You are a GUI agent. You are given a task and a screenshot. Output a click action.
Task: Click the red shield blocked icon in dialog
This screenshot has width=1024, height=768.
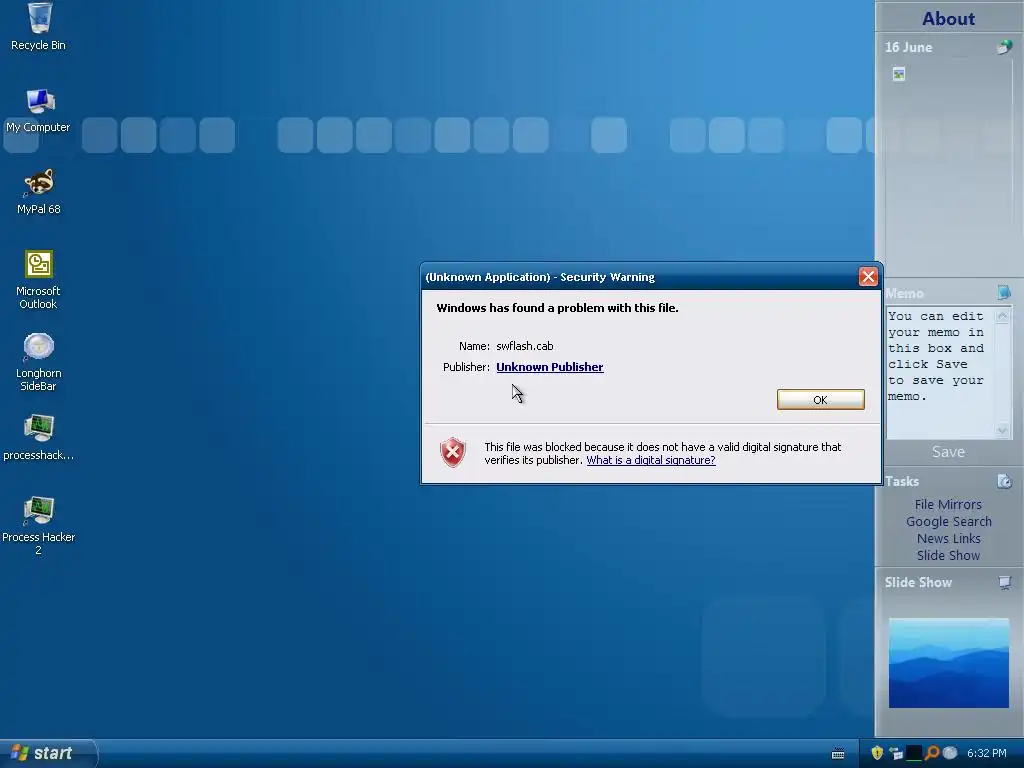click(x=453, y=453)
